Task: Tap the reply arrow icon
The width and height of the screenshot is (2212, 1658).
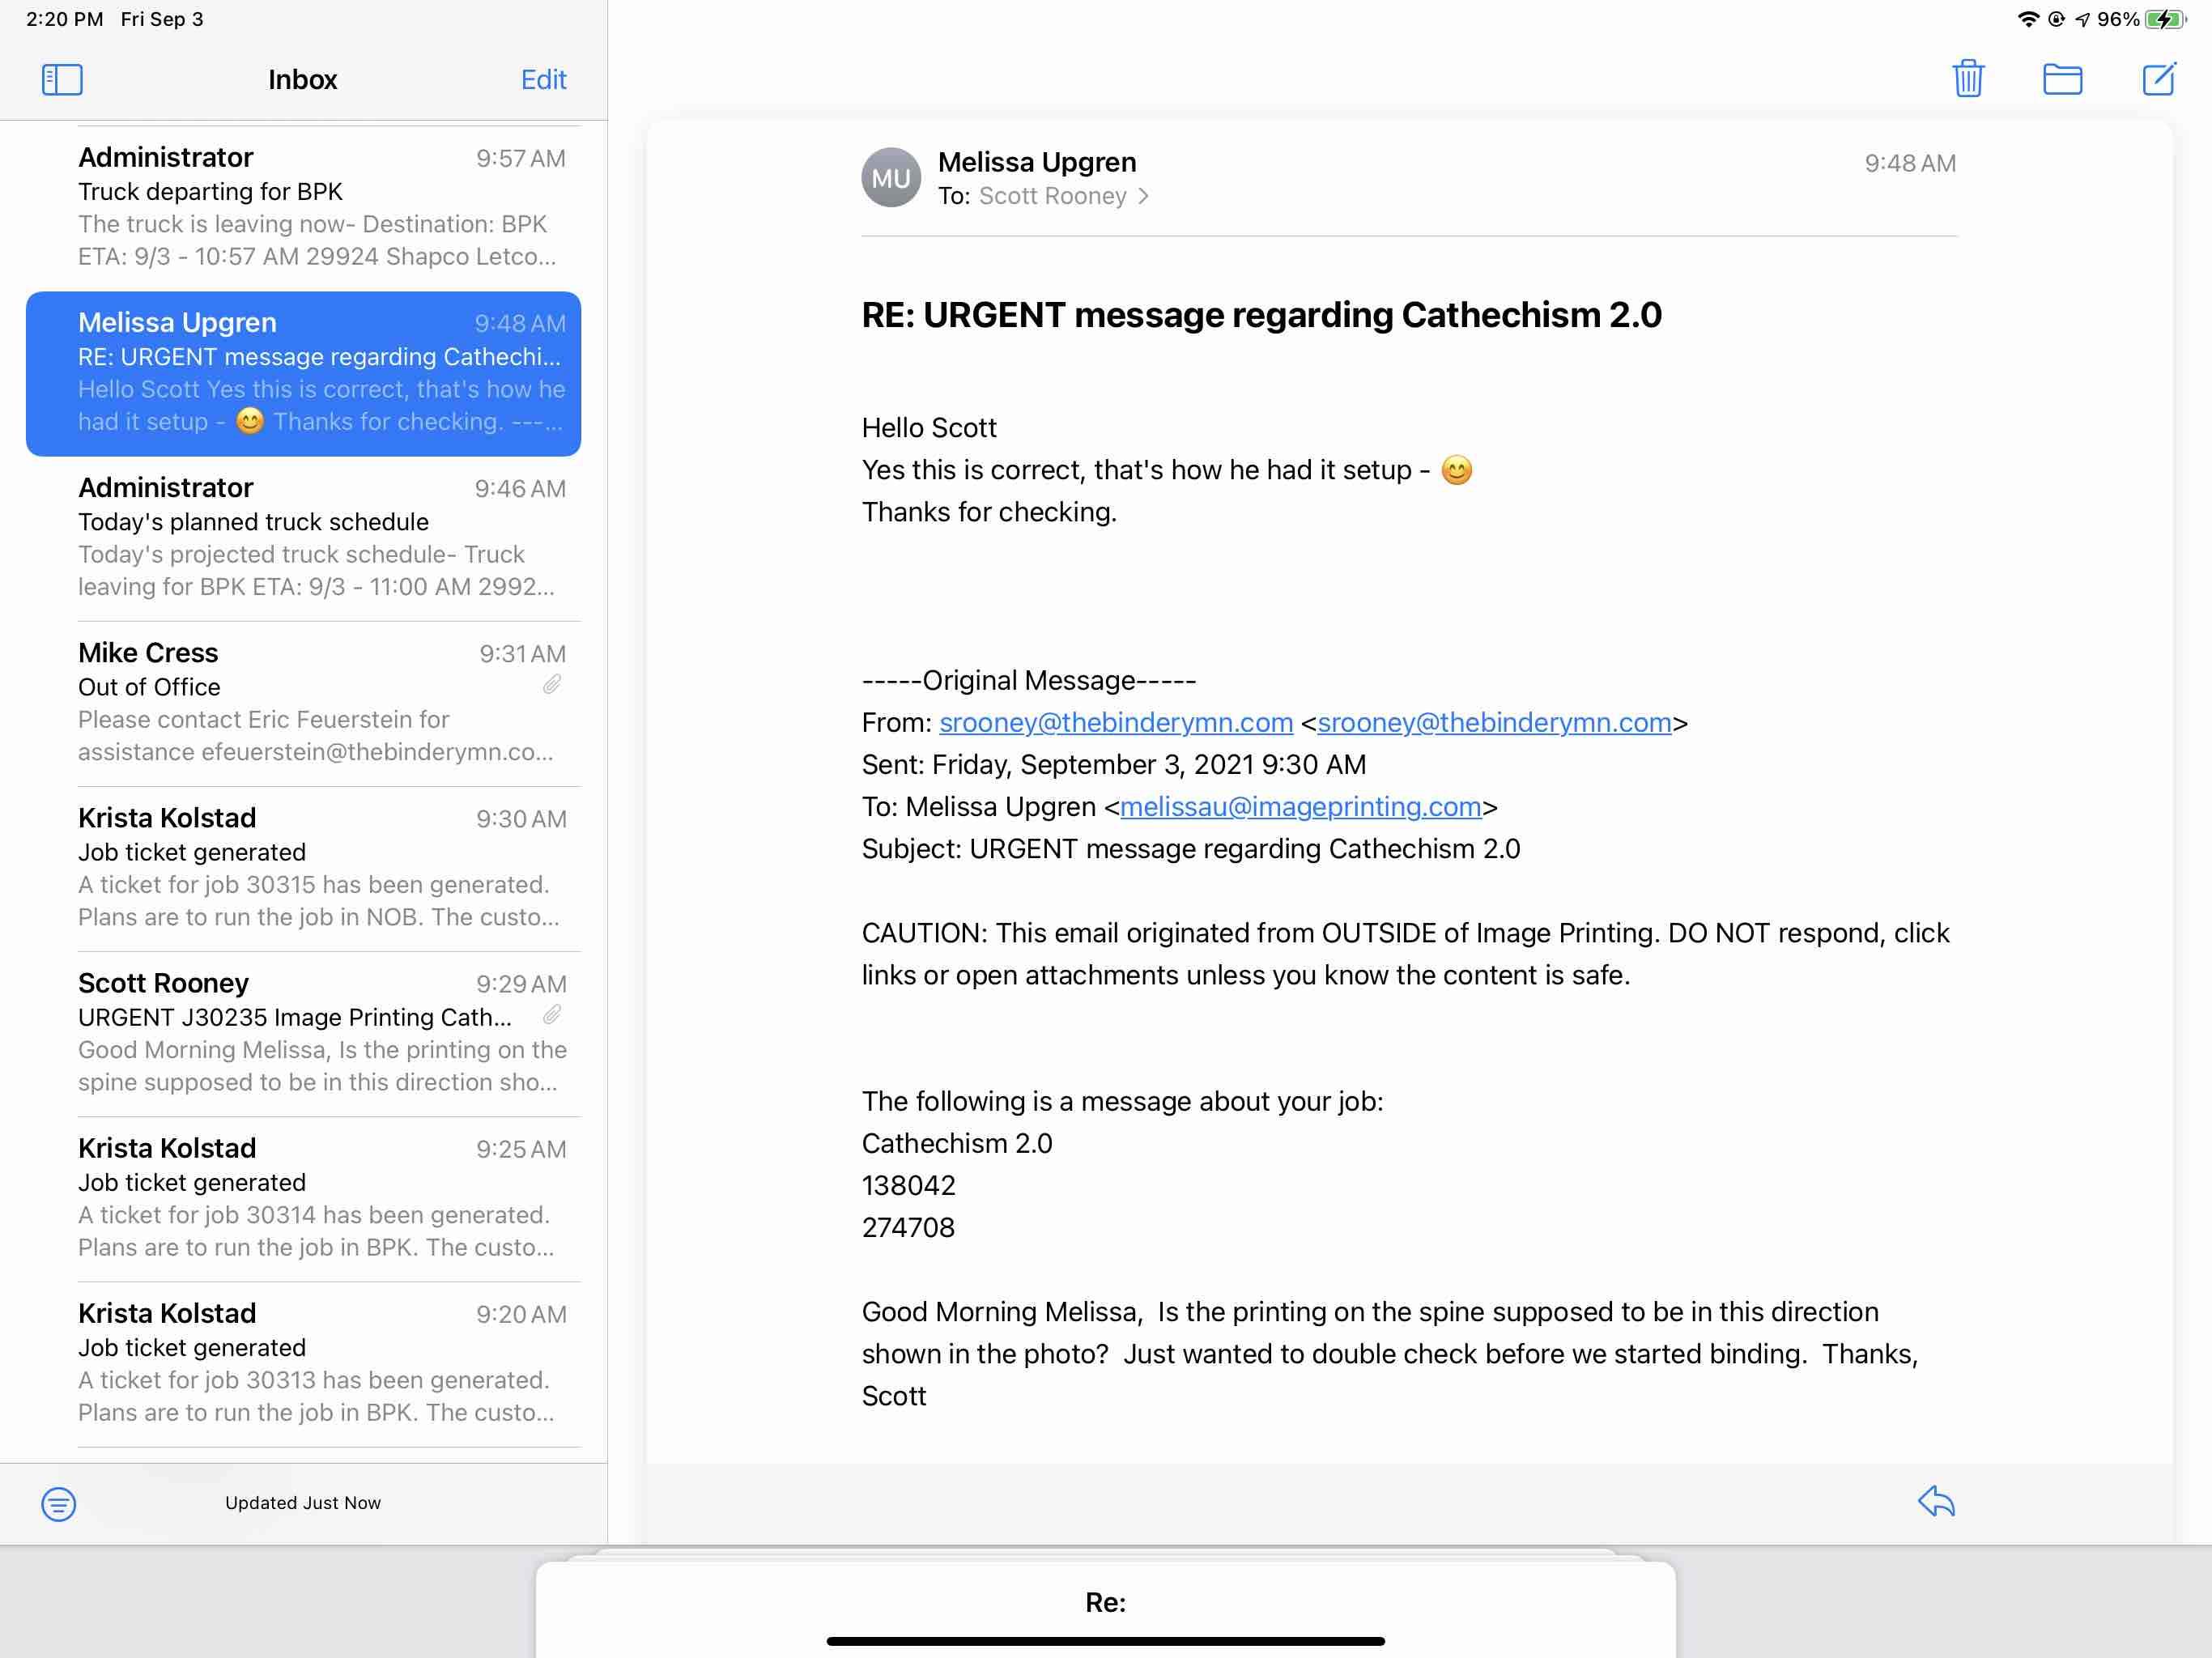Action: click(1935, 1501)
